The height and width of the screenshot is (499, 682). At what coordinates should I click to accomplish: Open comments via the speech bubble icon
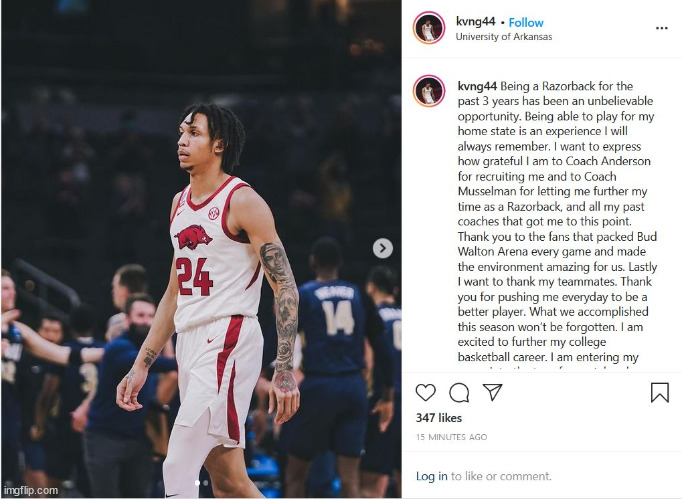click(459, 392)
